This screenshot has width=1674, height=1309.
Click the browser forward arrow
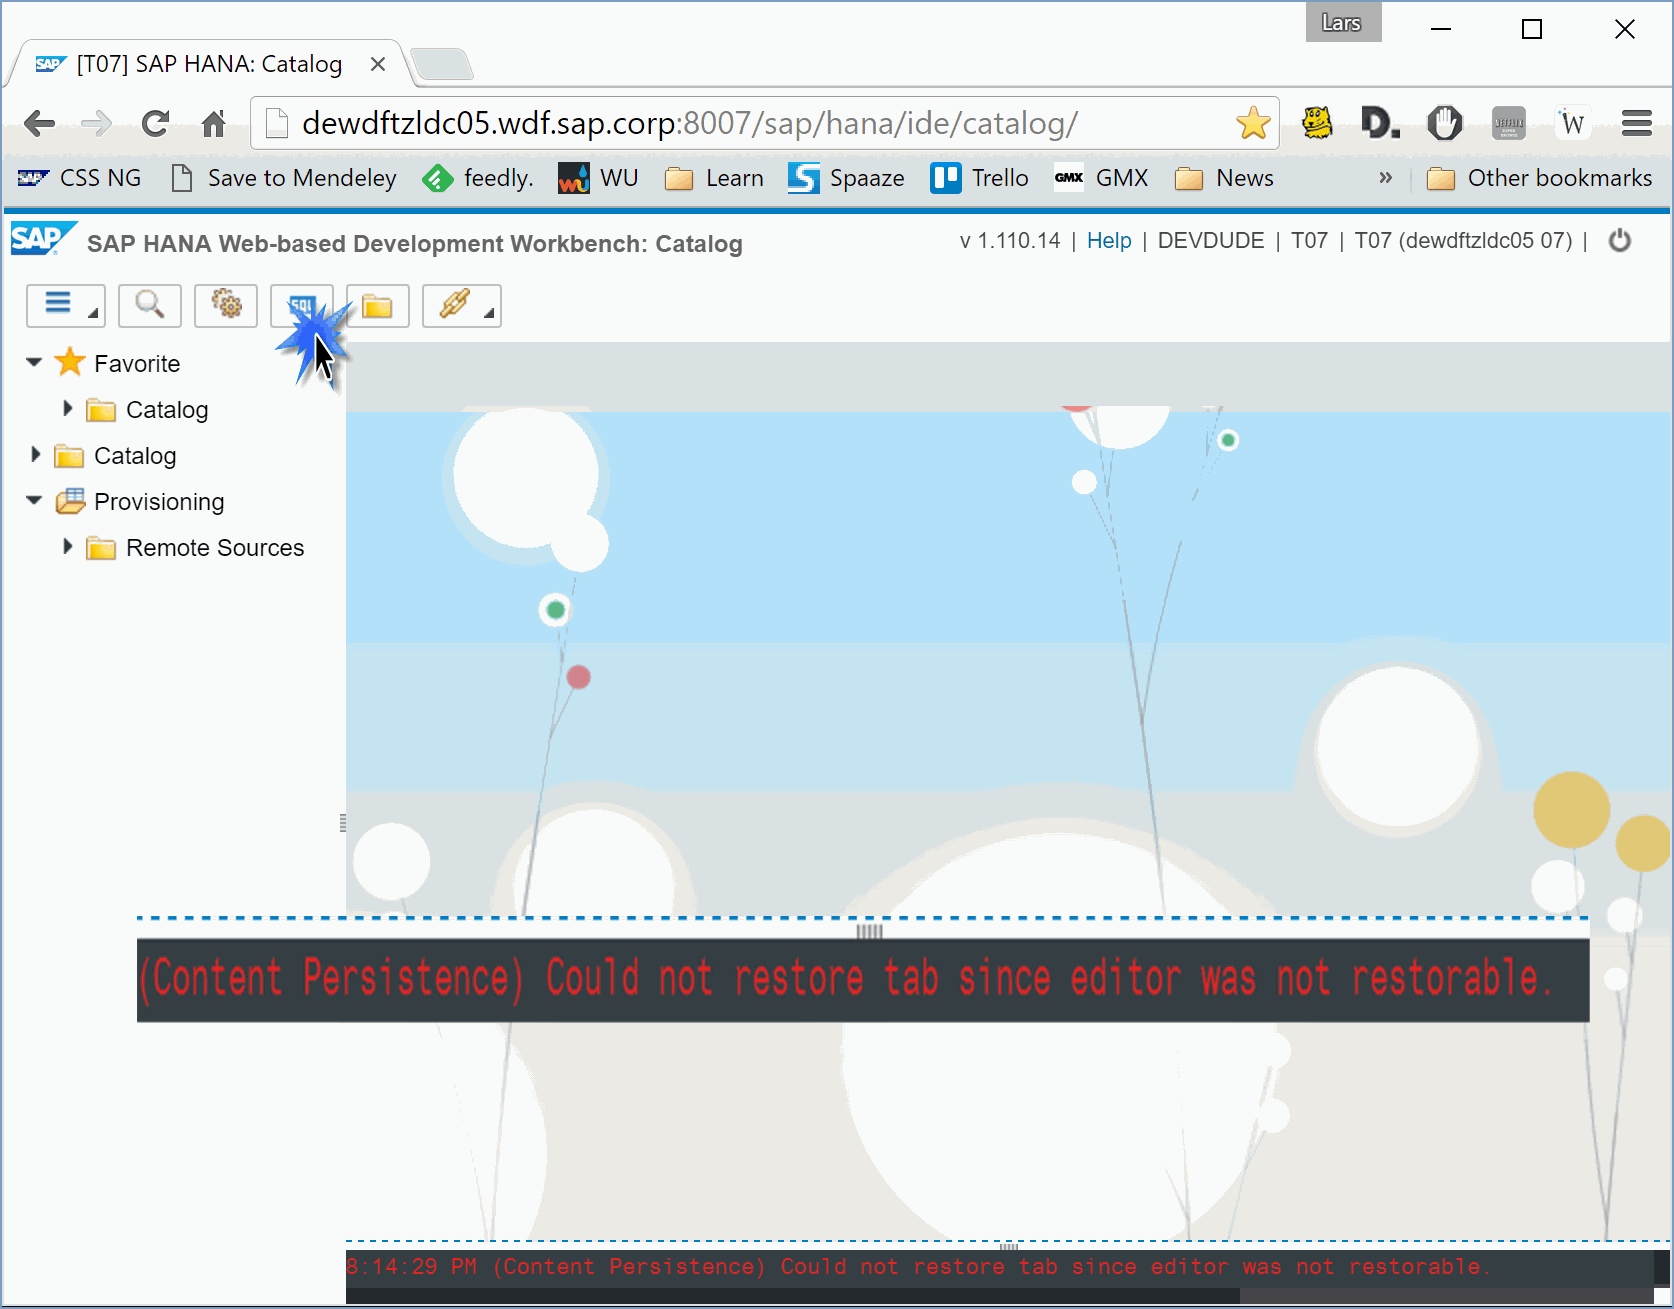point(97,124)
